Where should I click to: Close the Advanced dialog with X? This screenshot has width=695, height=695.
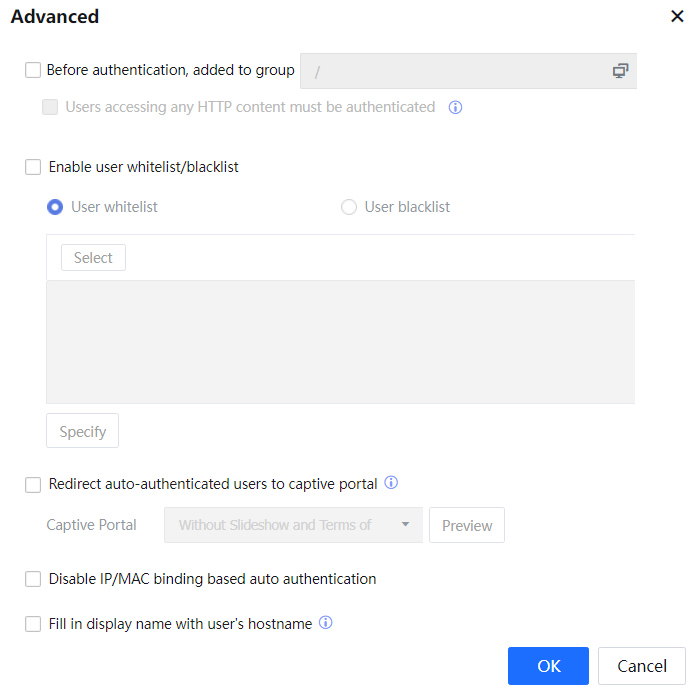coord(676,16)
